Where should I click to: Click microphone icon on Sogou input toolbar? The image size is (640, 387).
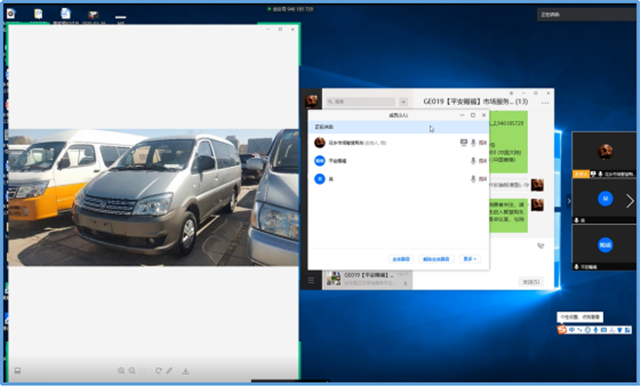tap(596, 330)
